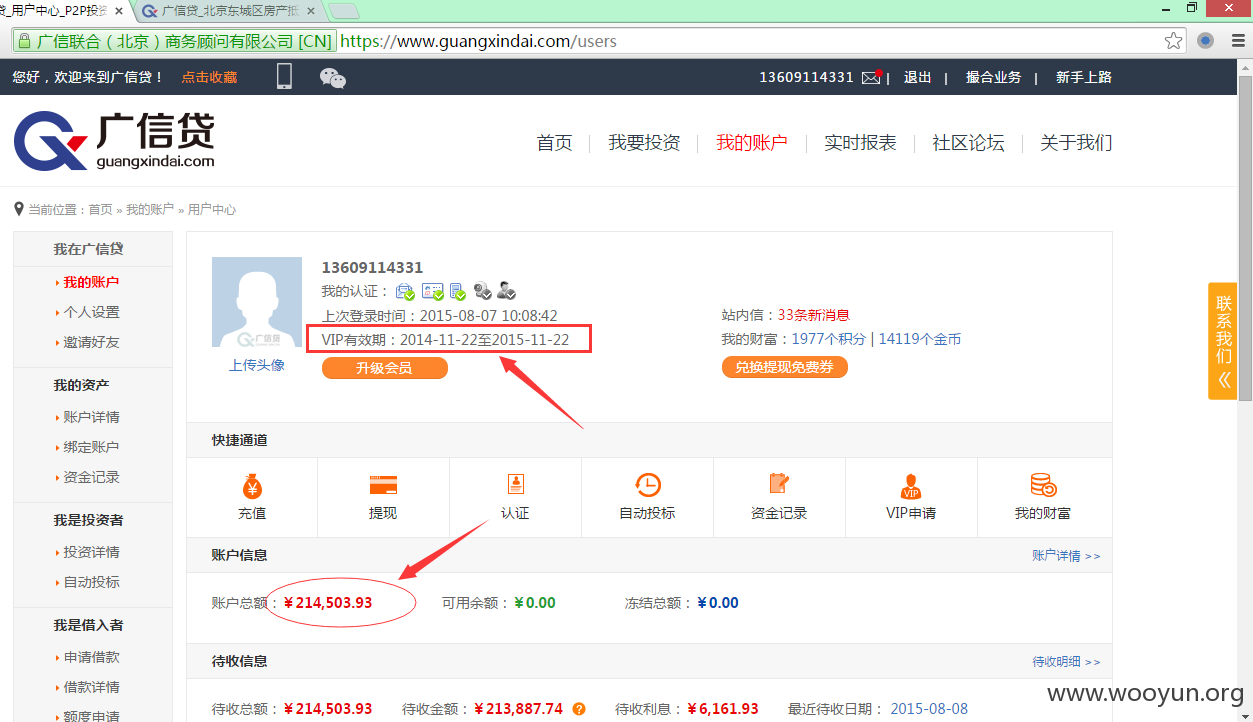Open the envelope message icon
The image size is (1253, 722).
[871, 78]
